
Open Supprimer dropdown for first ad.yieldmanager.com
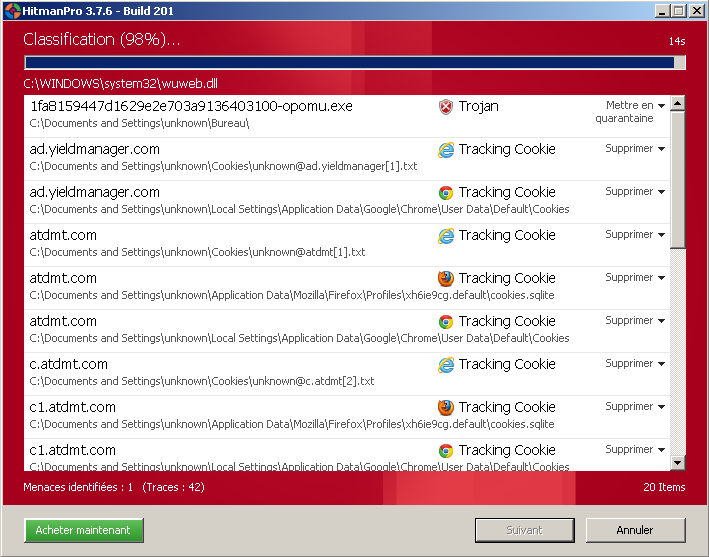661,149
